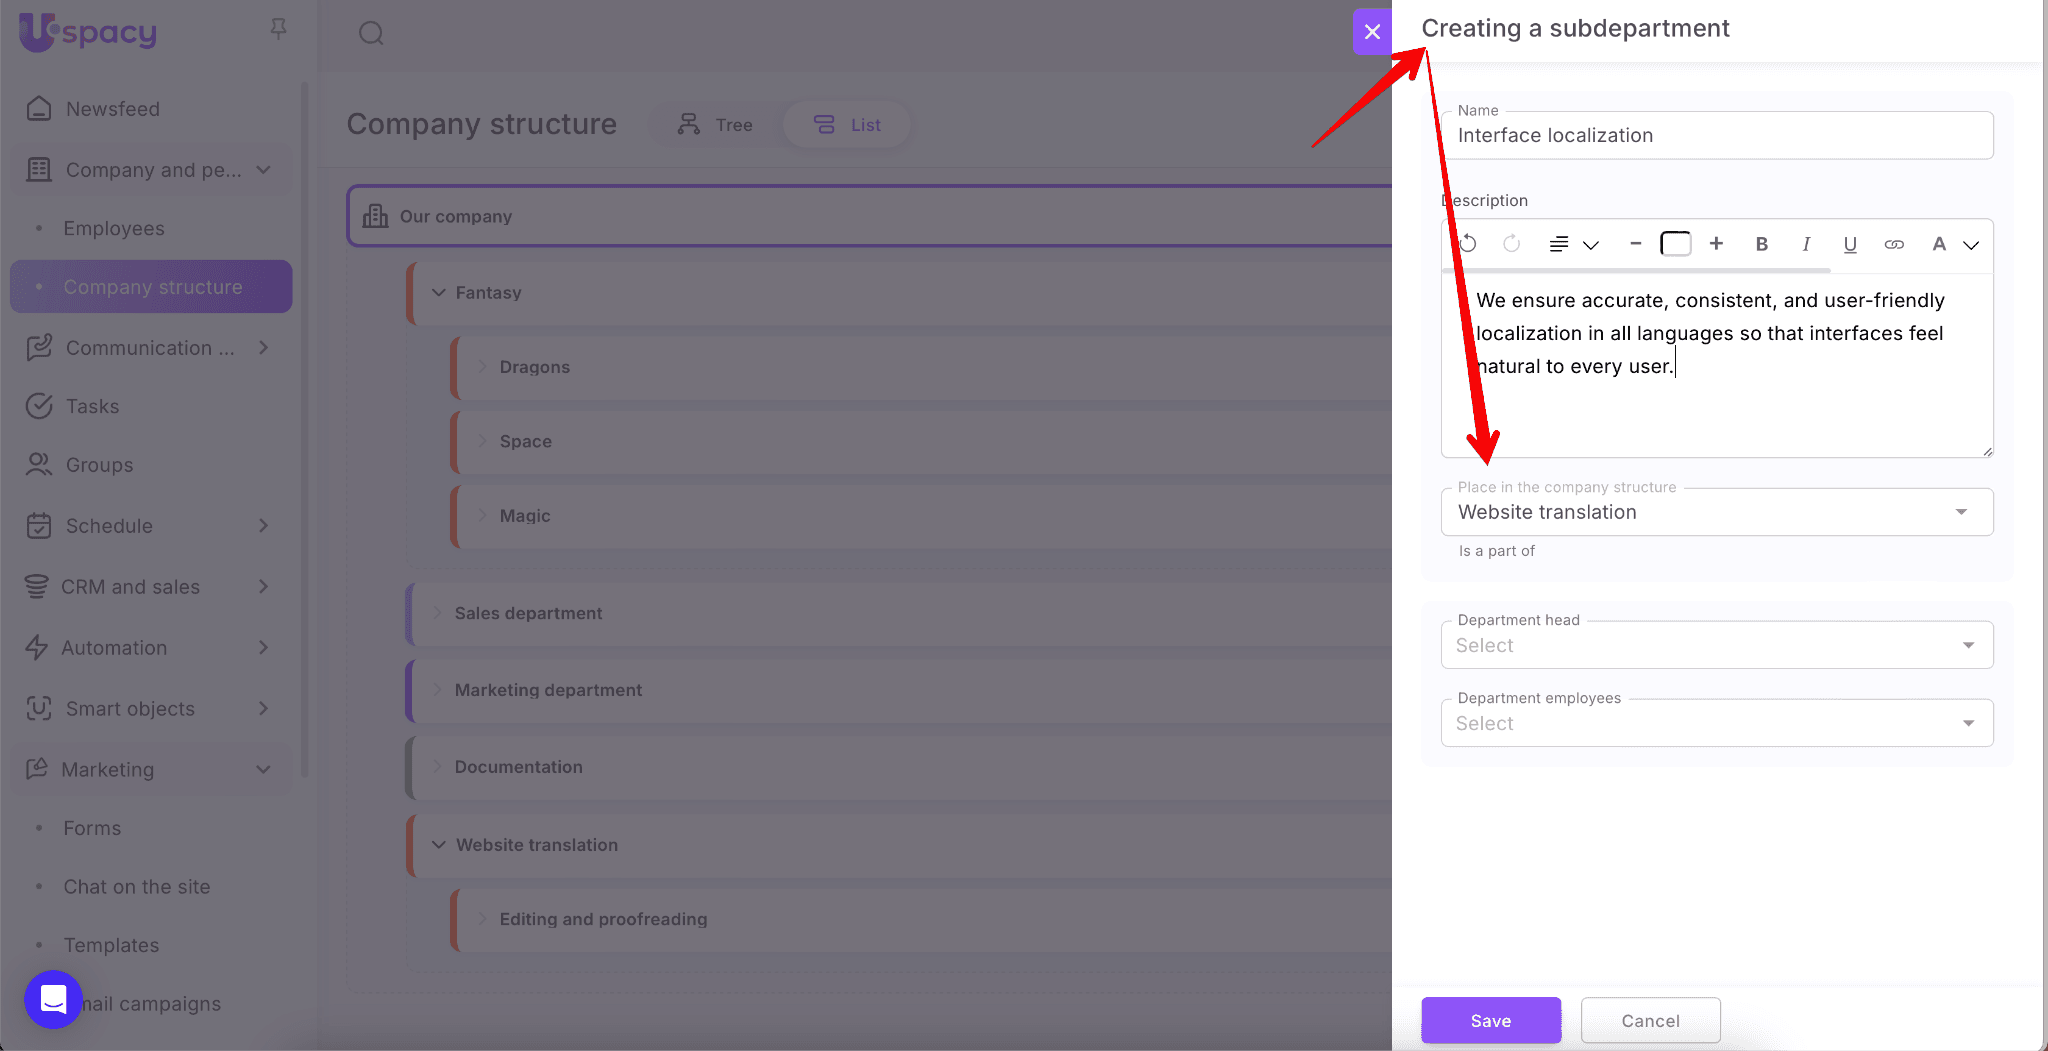2048x1051 pixels.
Task: Open the chat support bubble
Action: coord(53,999)
